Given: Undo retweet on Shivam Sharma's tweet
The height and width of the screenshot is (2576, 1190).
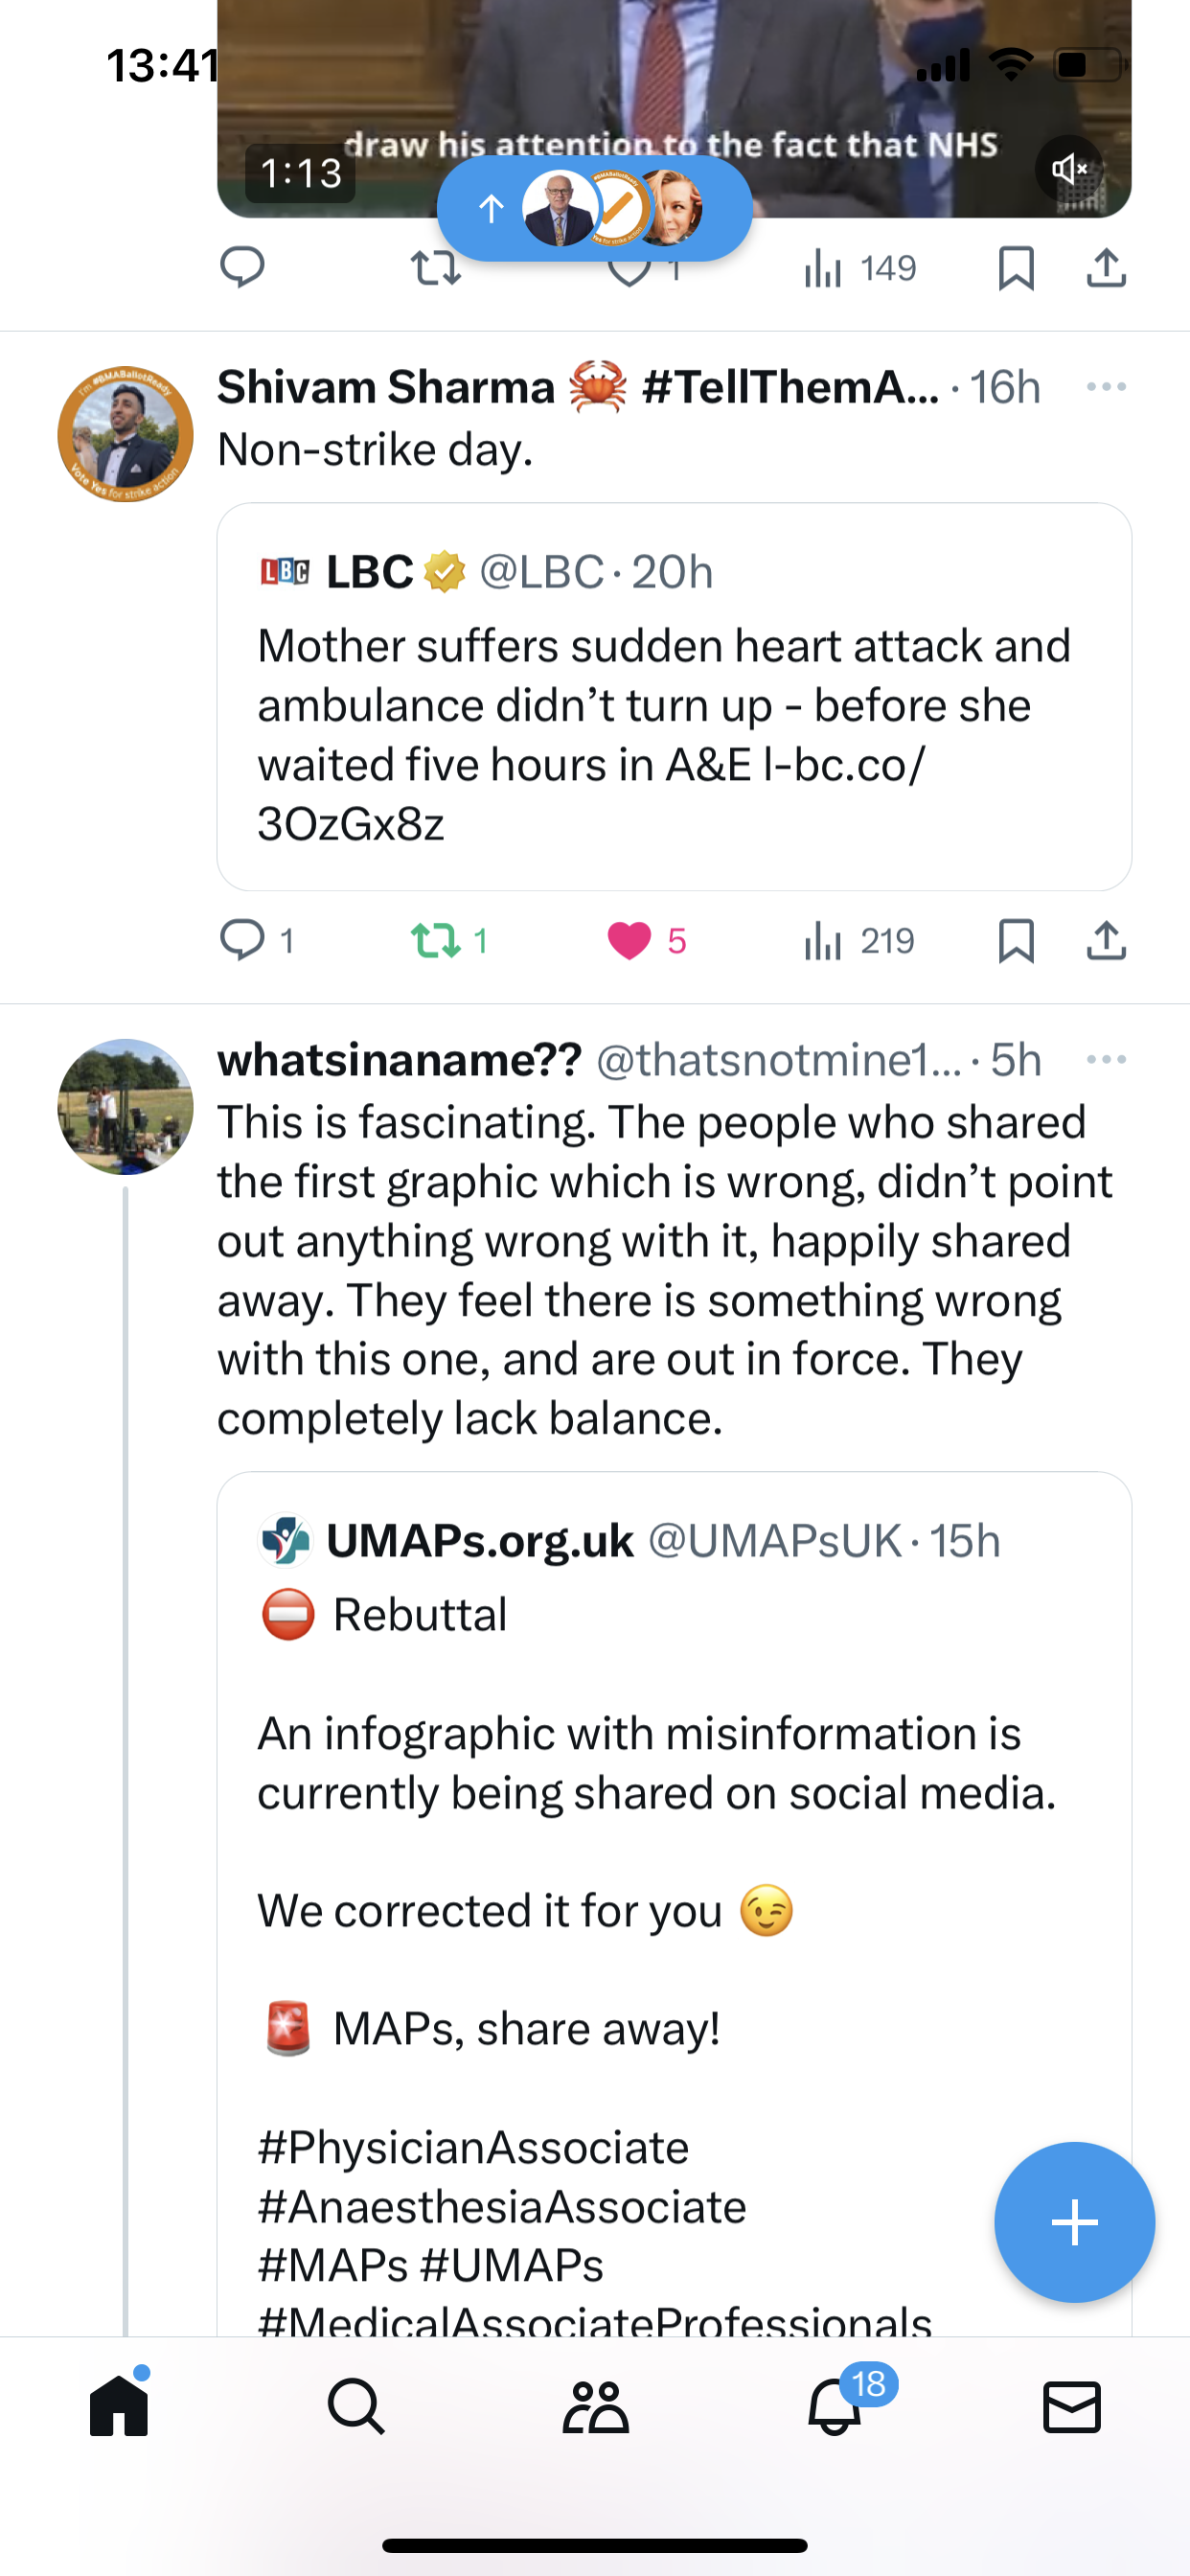Looking at the screenshot, I should 449,940.
